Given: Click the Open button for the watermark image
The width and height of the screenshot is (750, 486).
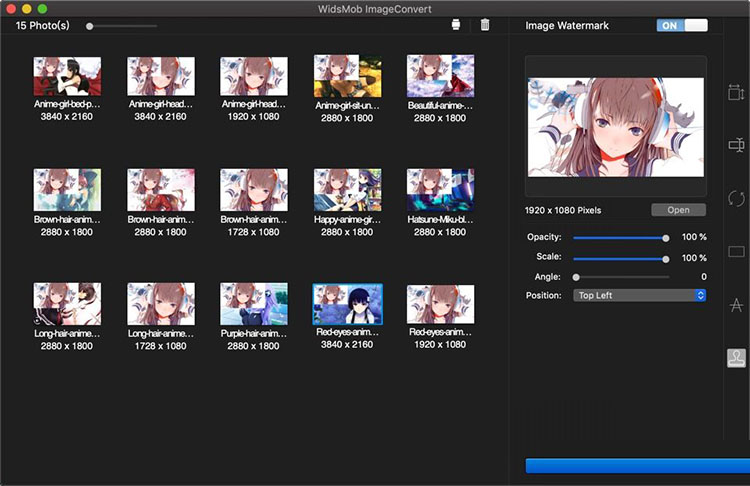Looking at the screenshot, I should [678, 210].
